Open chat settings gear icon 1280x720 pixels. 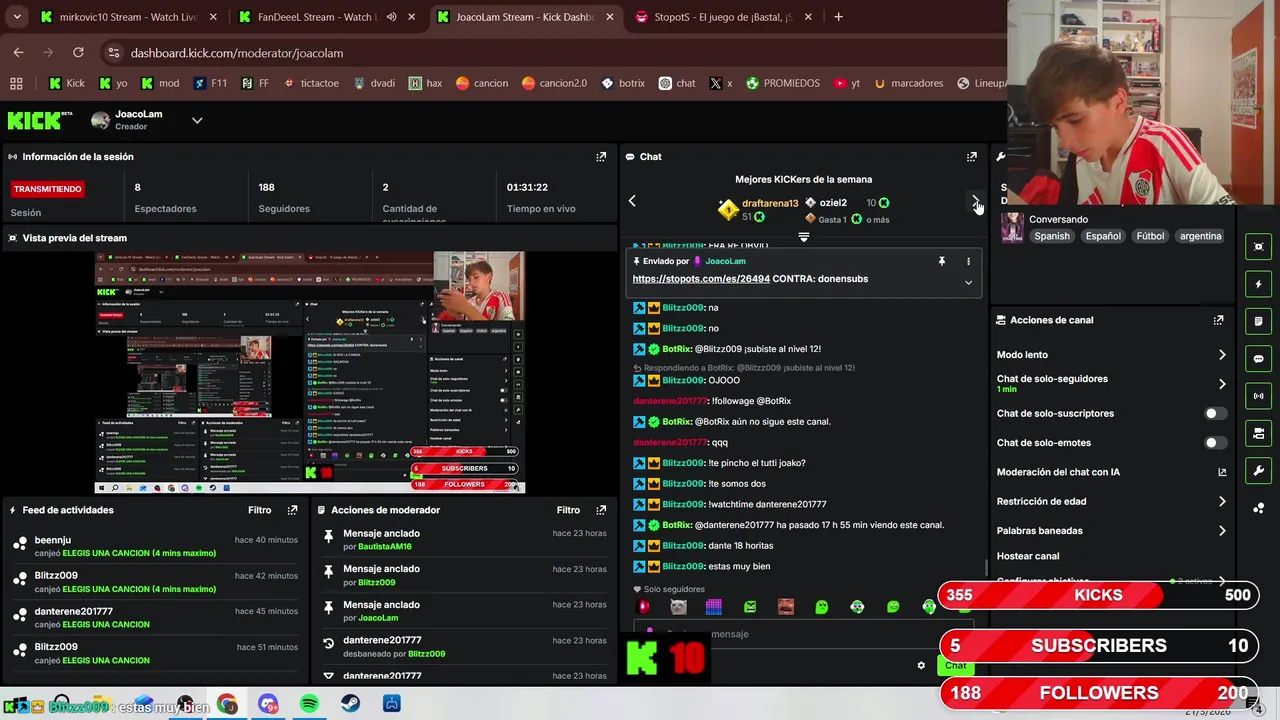pyautogui.click(x=921, y=665)
